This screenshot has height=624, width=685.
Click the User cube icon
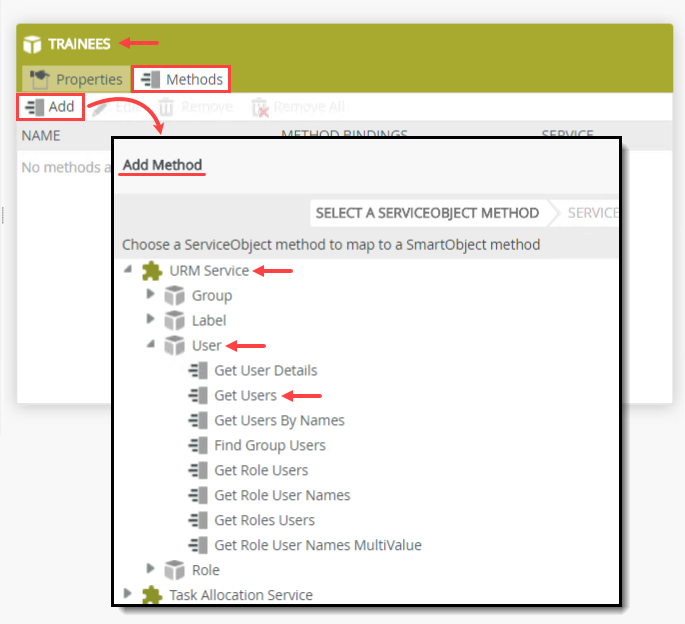tap(174, 346)
